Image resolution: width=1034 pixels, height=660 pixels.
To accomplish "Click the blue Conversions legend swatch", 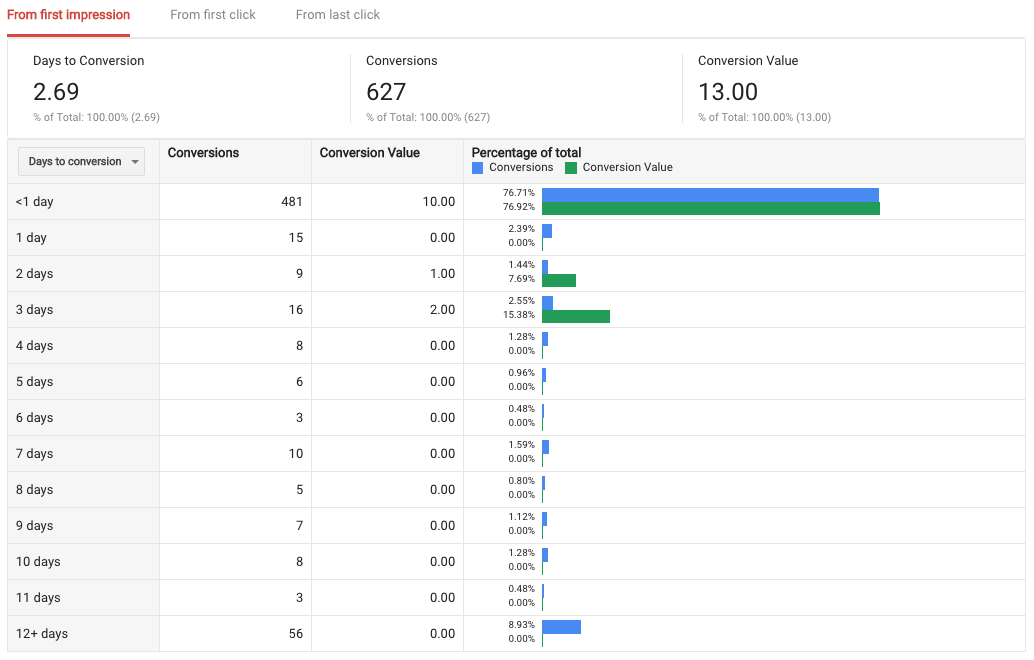I will point(478,168).
